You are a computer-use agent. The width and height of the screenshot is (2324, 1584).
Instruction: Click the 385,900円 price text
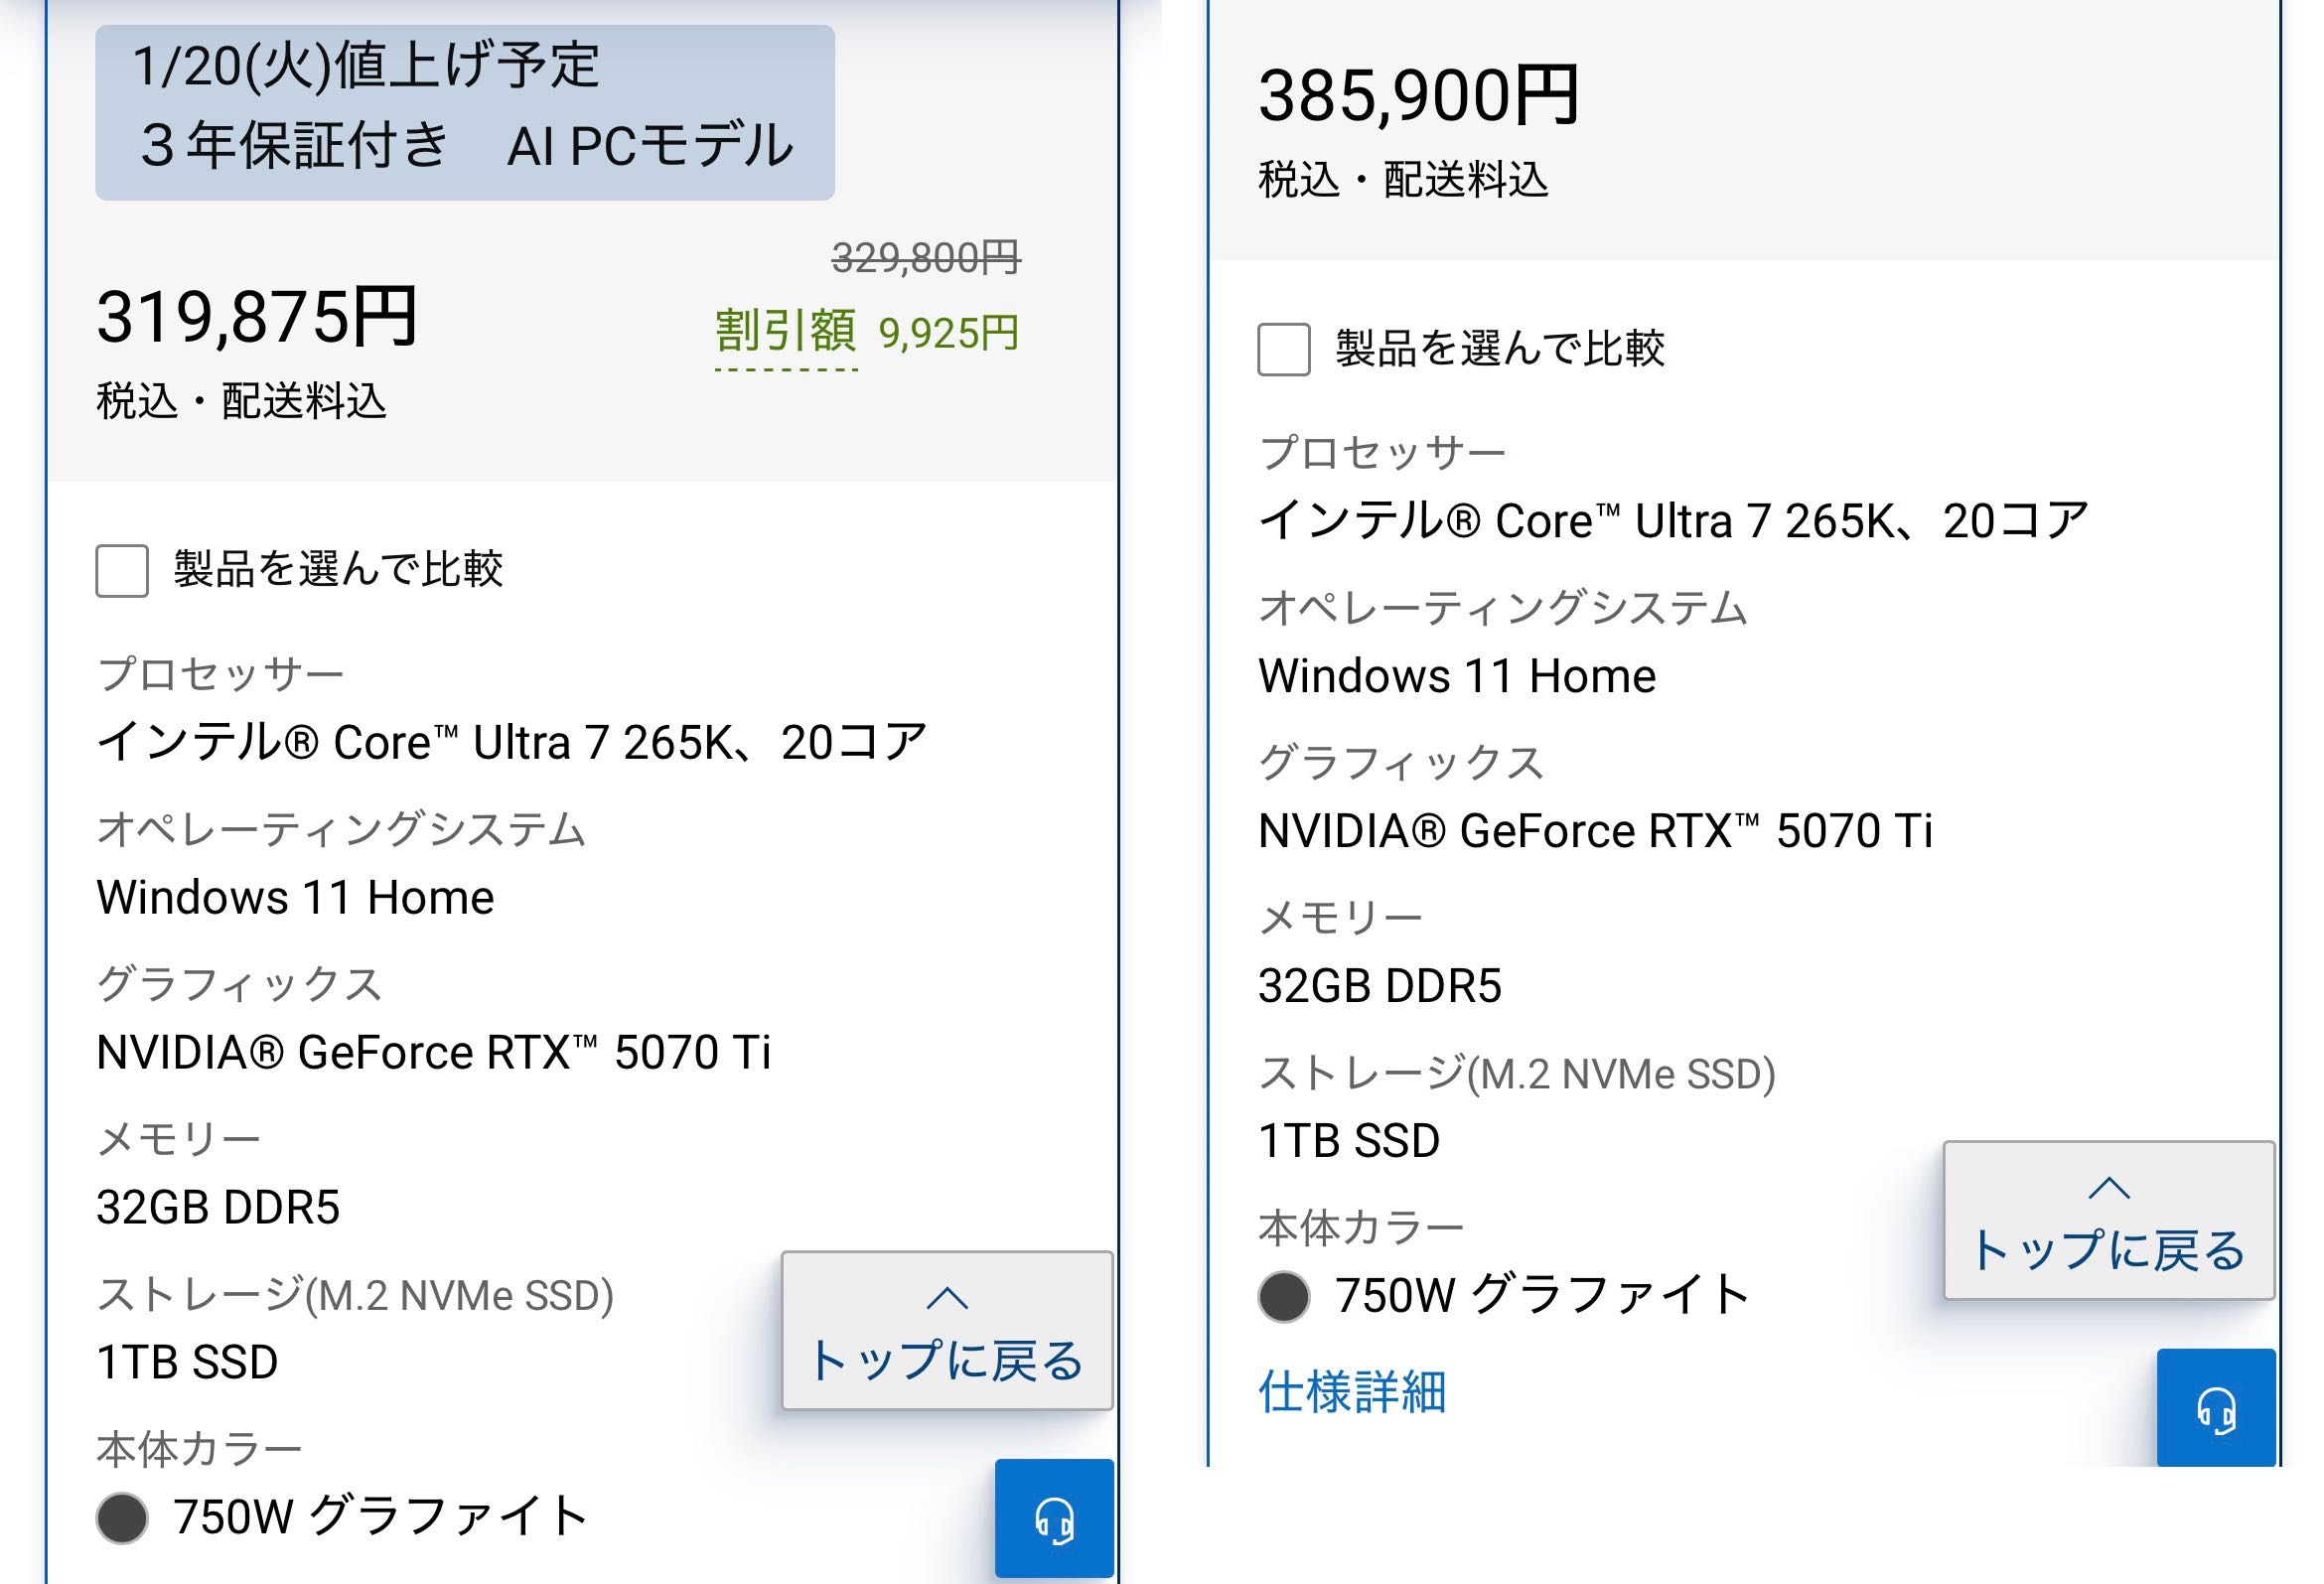1418,97
